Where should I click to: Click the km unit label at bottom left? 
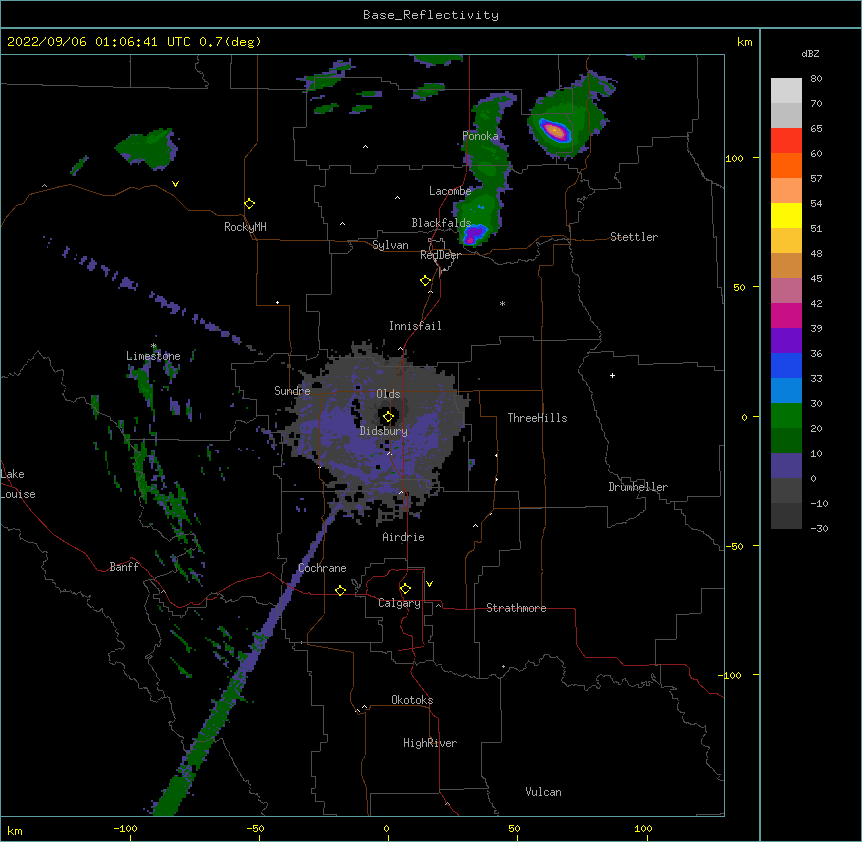click(x=15, y=830)
